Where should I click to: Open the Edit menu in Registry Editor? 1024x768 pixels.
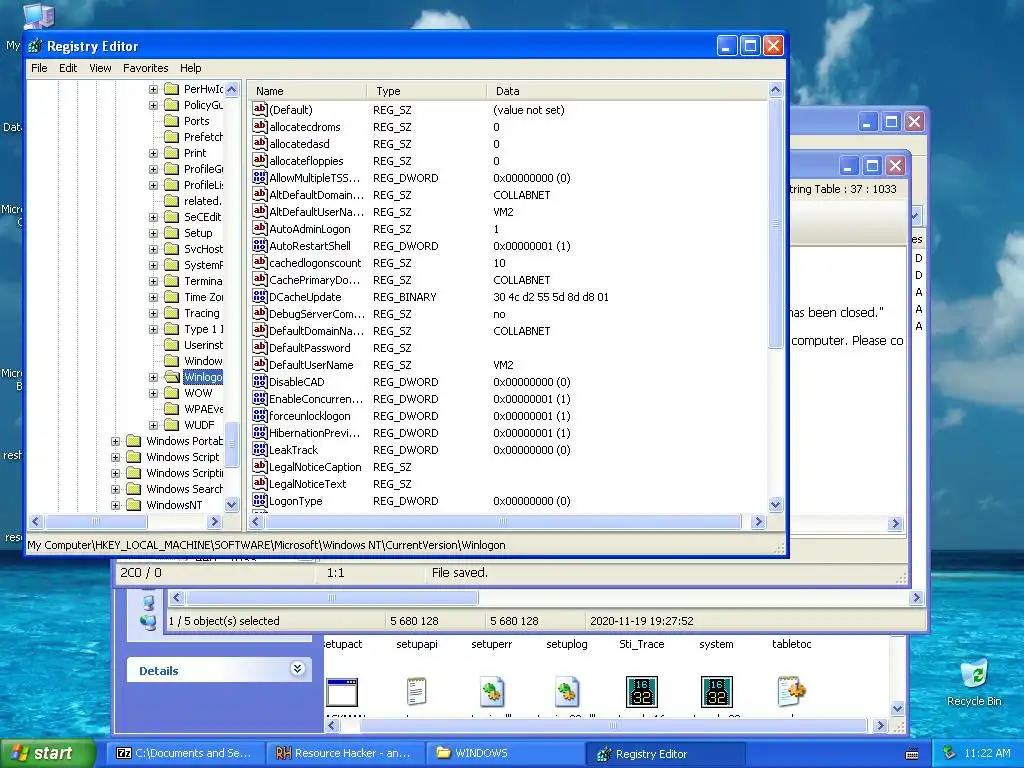tap(68, 68)
